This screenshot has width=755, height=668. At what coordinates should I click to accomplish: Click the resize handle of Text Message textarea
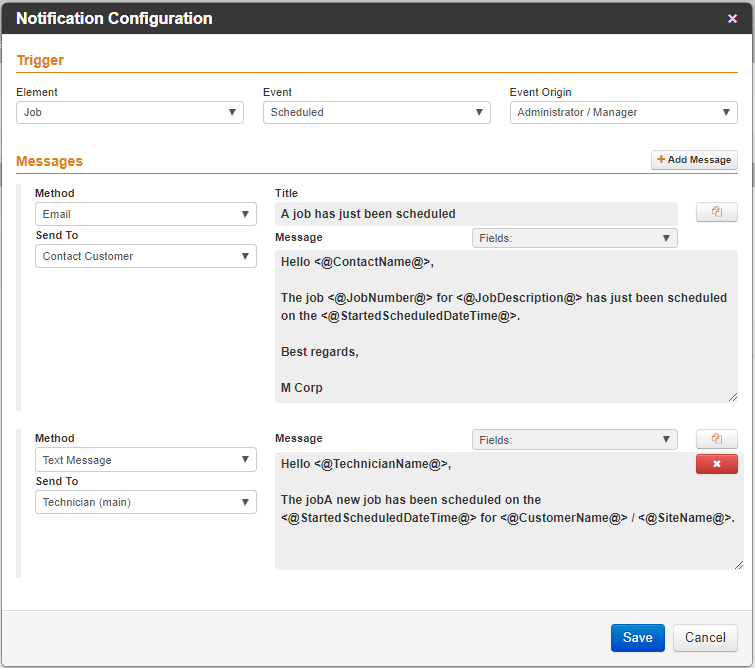point(739,564)
